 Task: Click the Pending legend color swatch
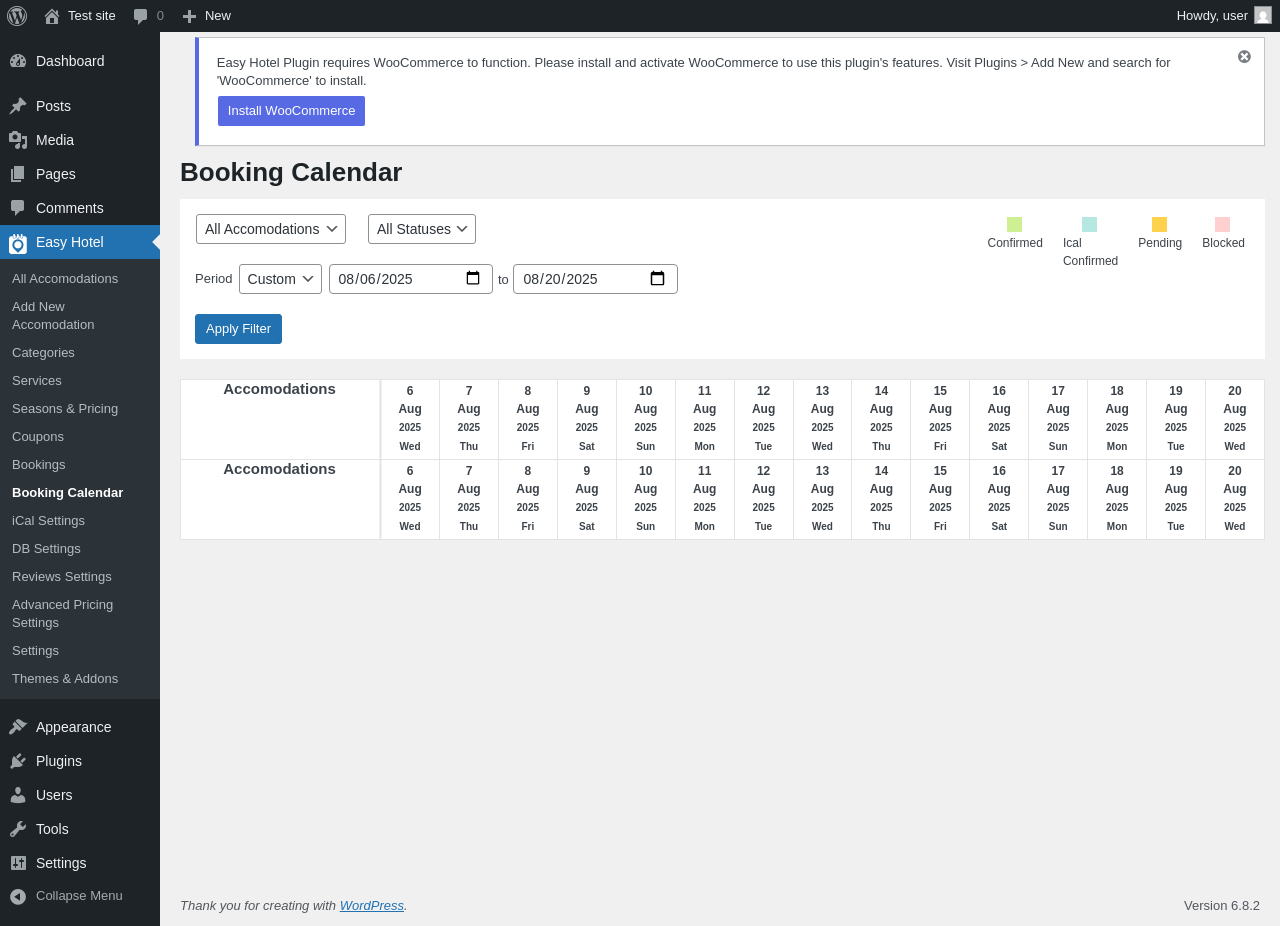pyautogui.click(x=1159, y=225)
